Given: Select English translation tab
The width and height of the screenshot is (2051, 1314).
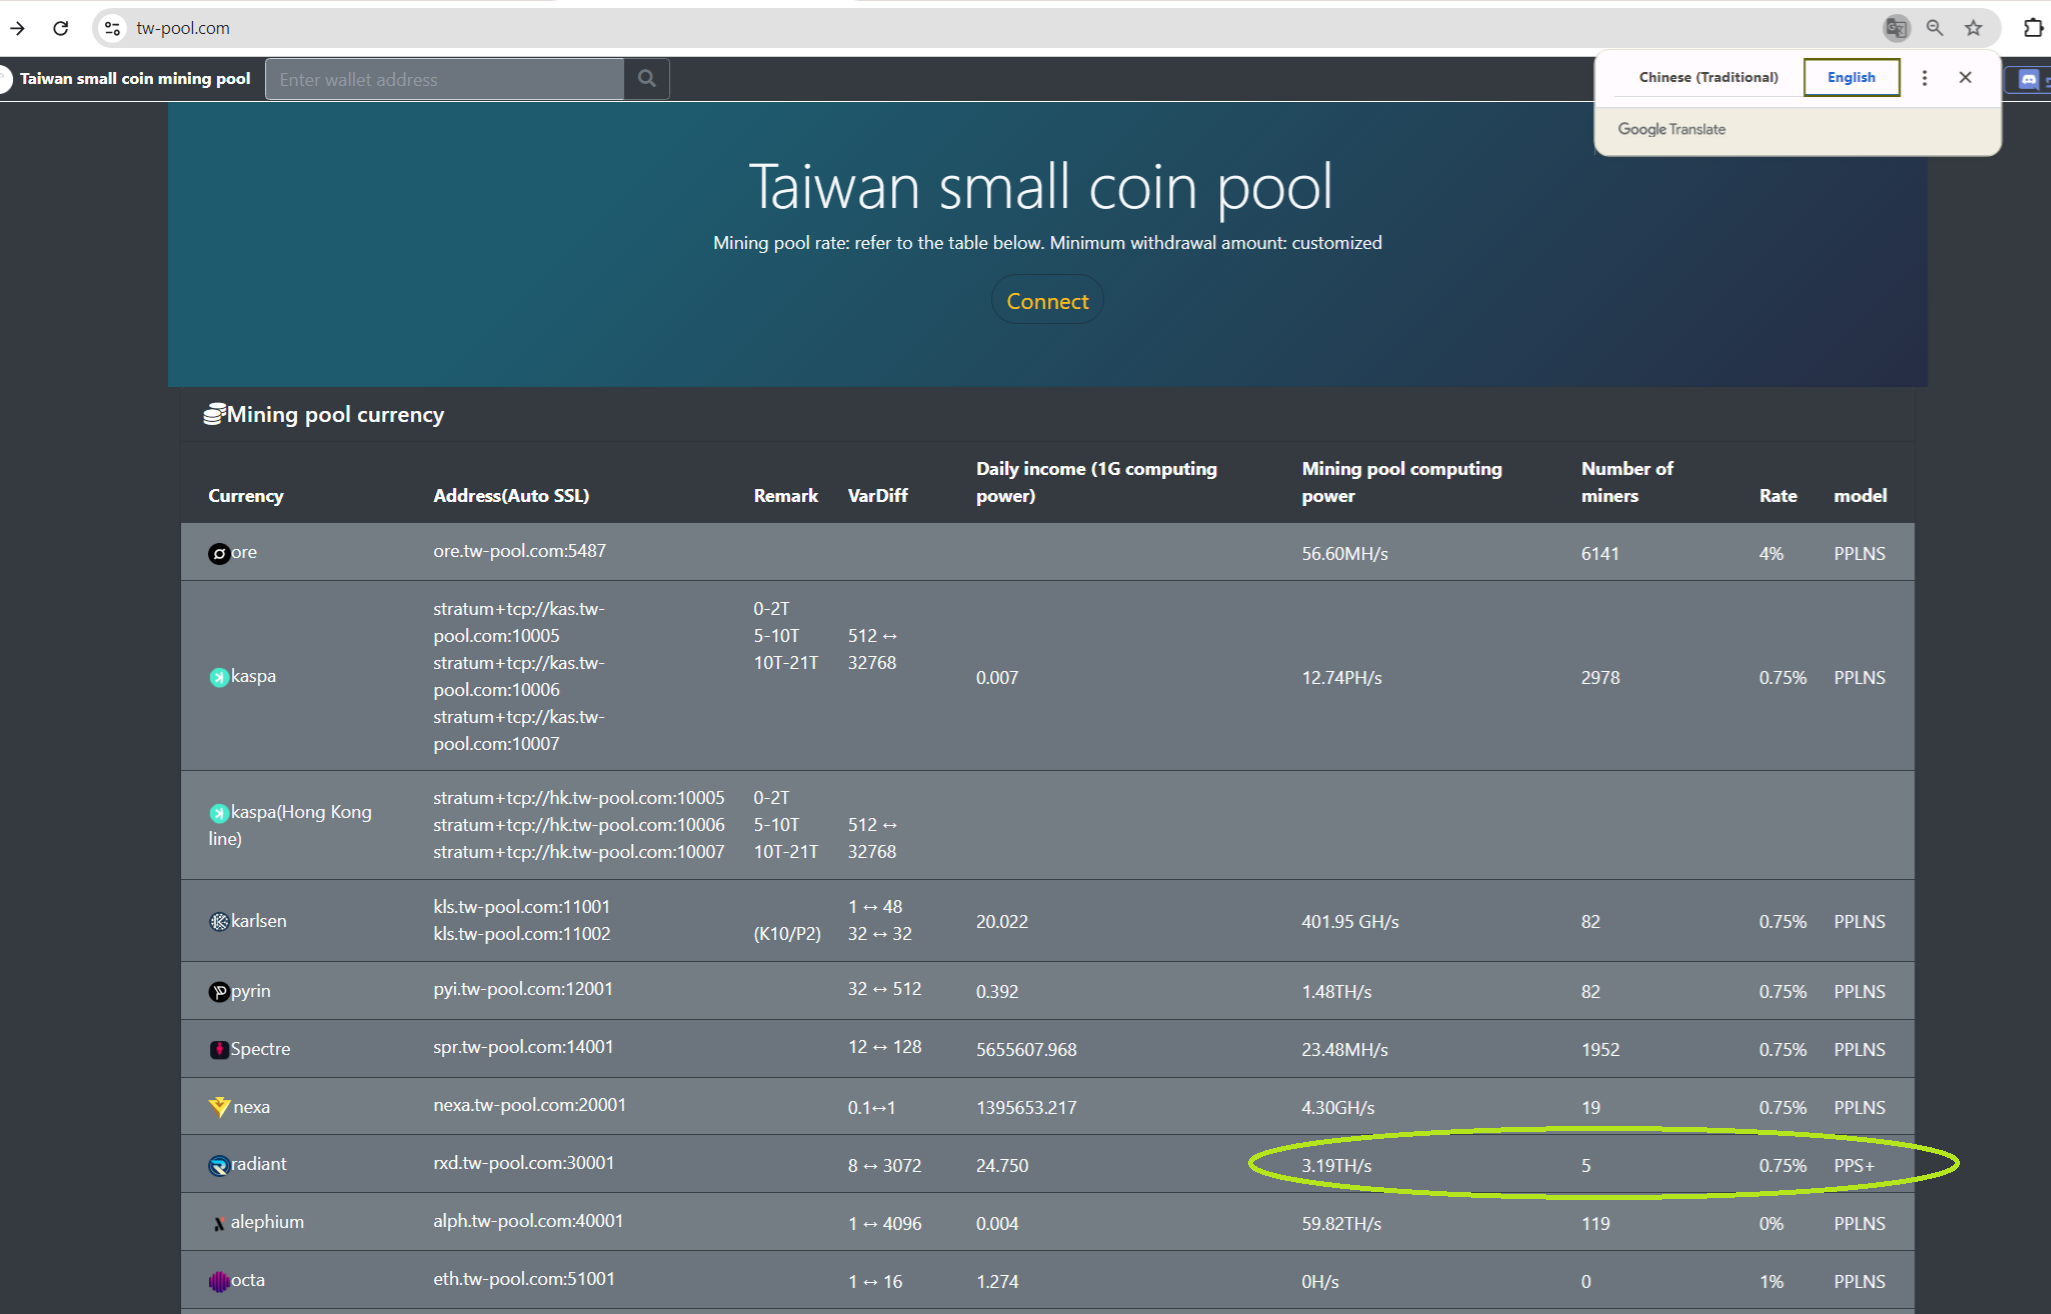Looking at the screenshot, I should [1851, 77].
